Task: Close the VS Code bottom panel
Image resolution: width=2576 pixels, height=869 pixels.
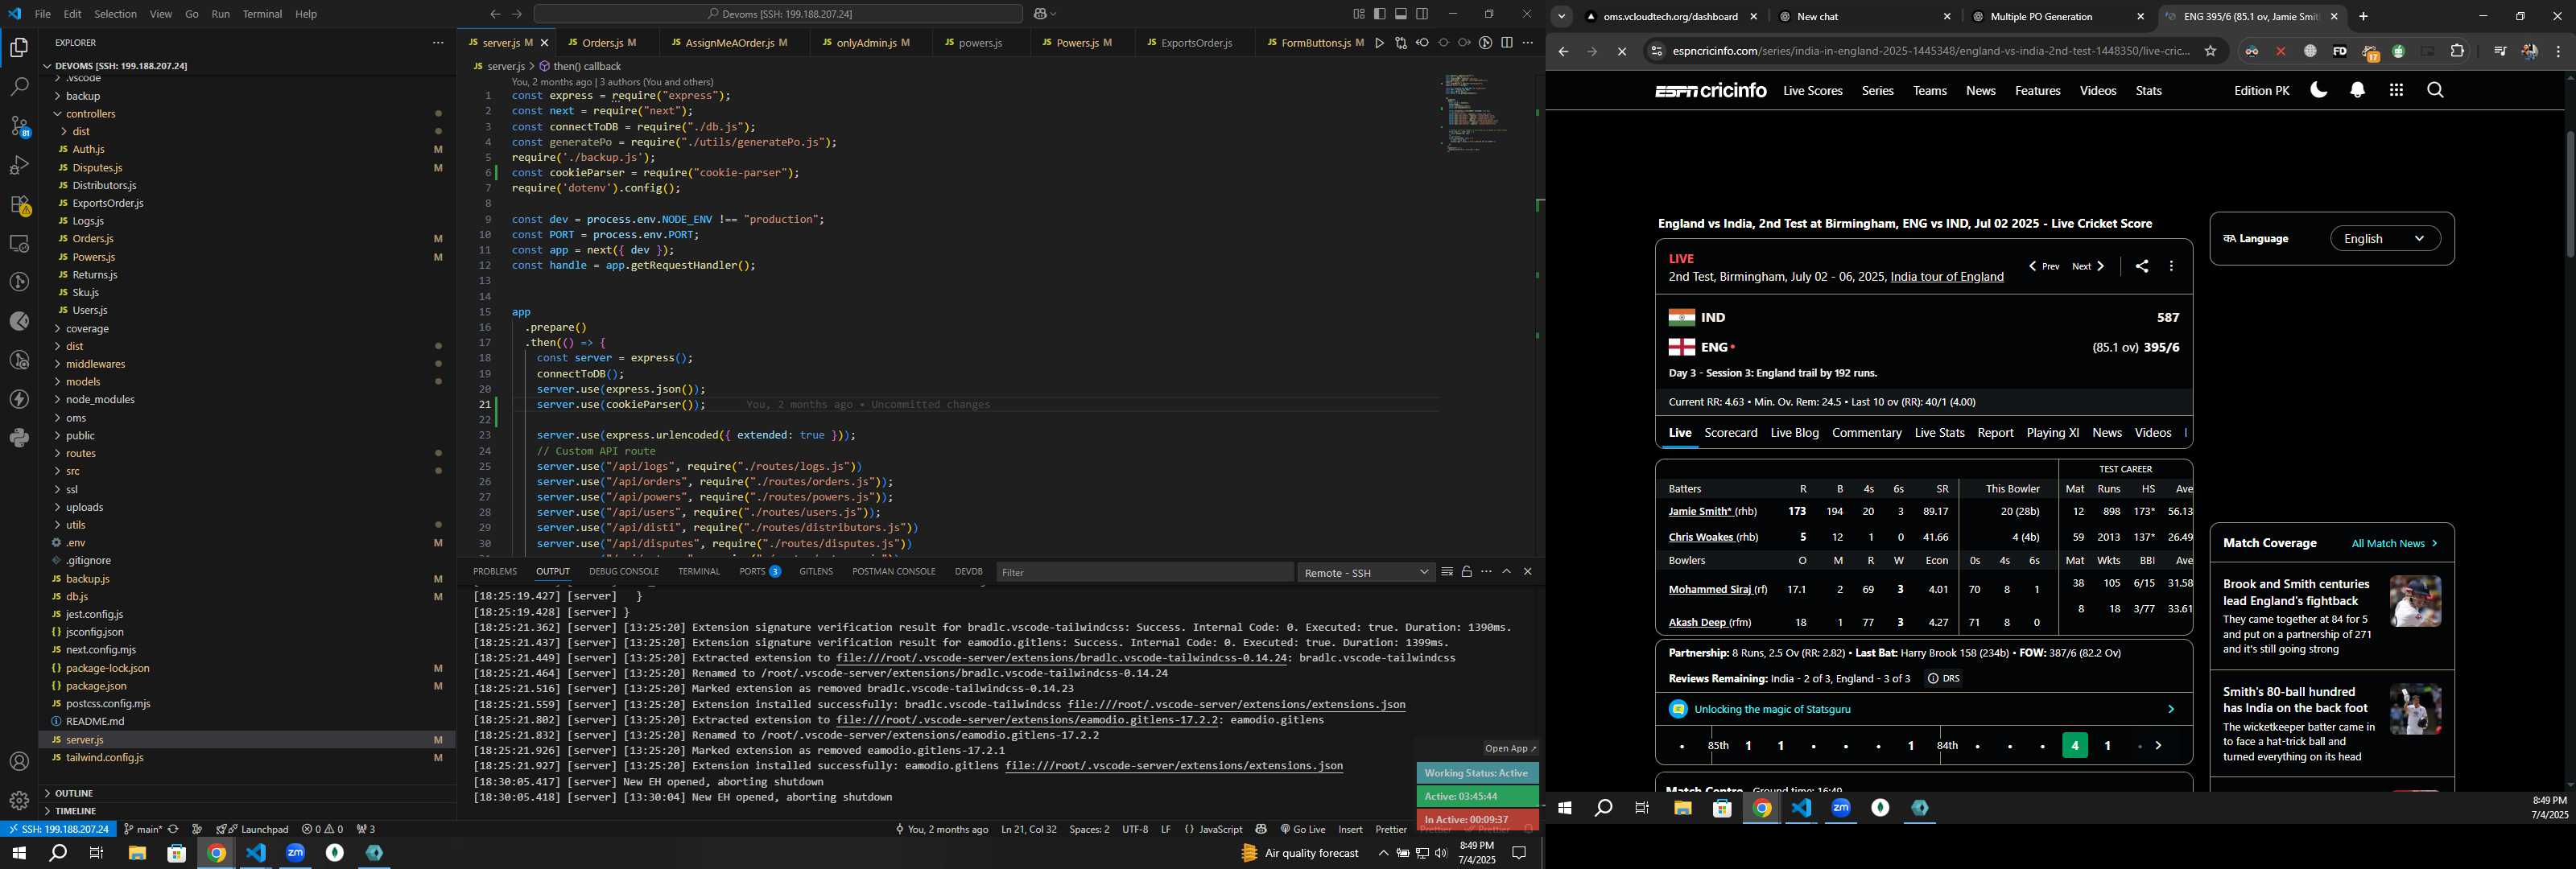Action: [1527, 572]
